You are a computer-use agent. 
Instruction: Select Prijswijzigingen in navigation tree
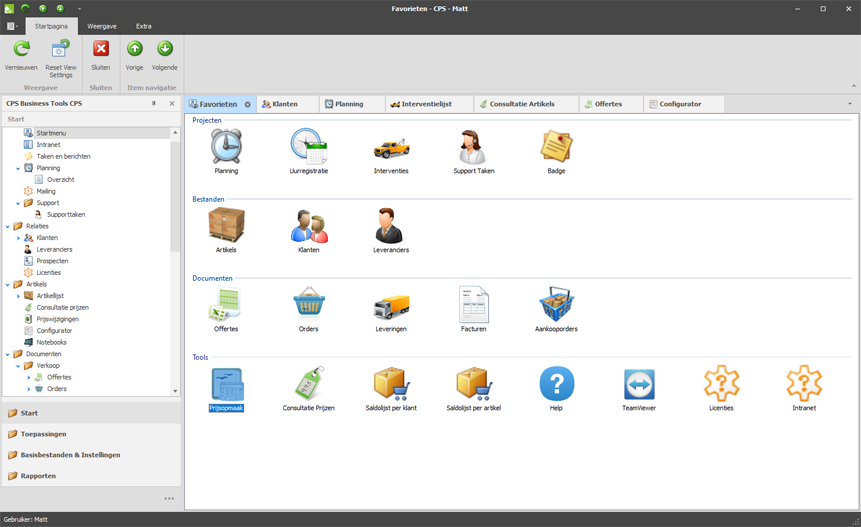[x=57, y=319]
